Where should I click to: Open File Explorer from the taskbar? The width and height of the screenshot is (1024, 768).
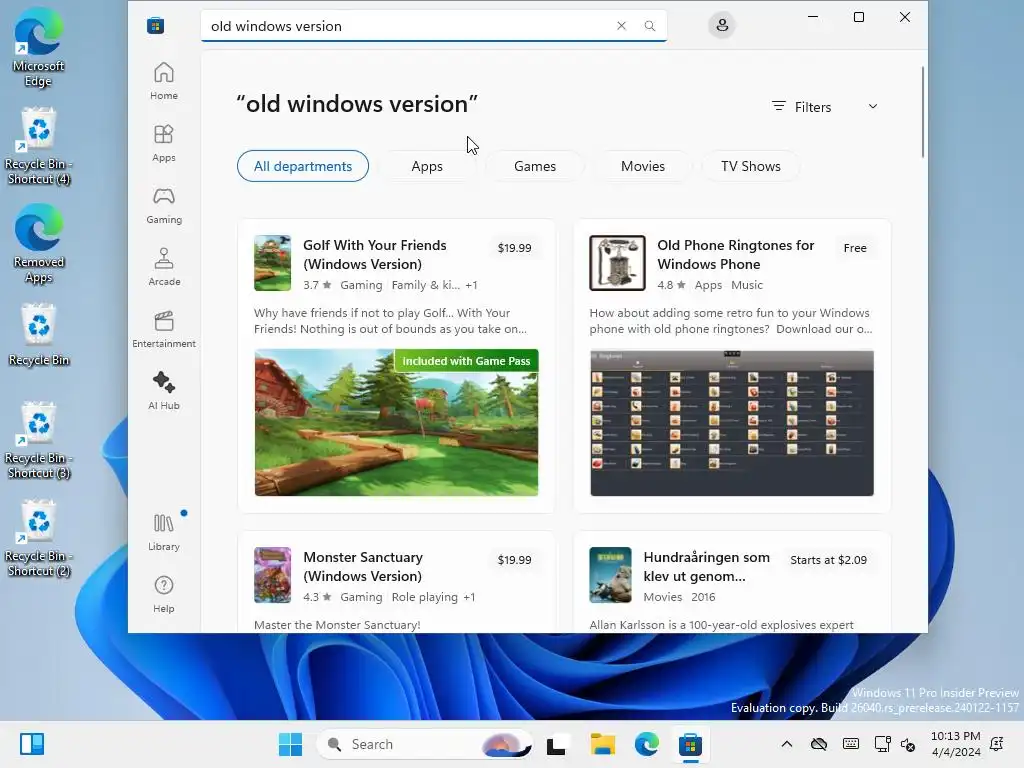[x=603, y=744]
